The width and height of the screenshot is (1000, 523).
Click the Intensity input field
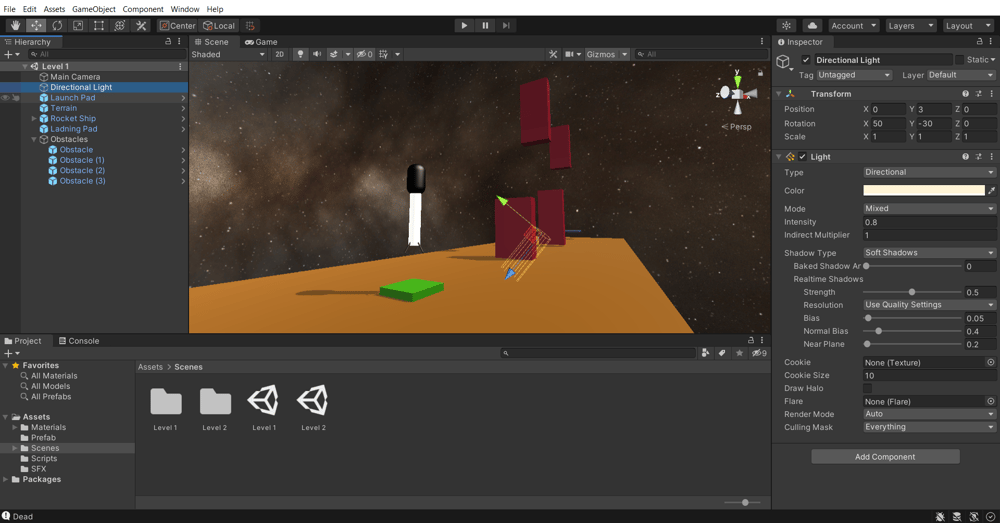coord(929,222)
